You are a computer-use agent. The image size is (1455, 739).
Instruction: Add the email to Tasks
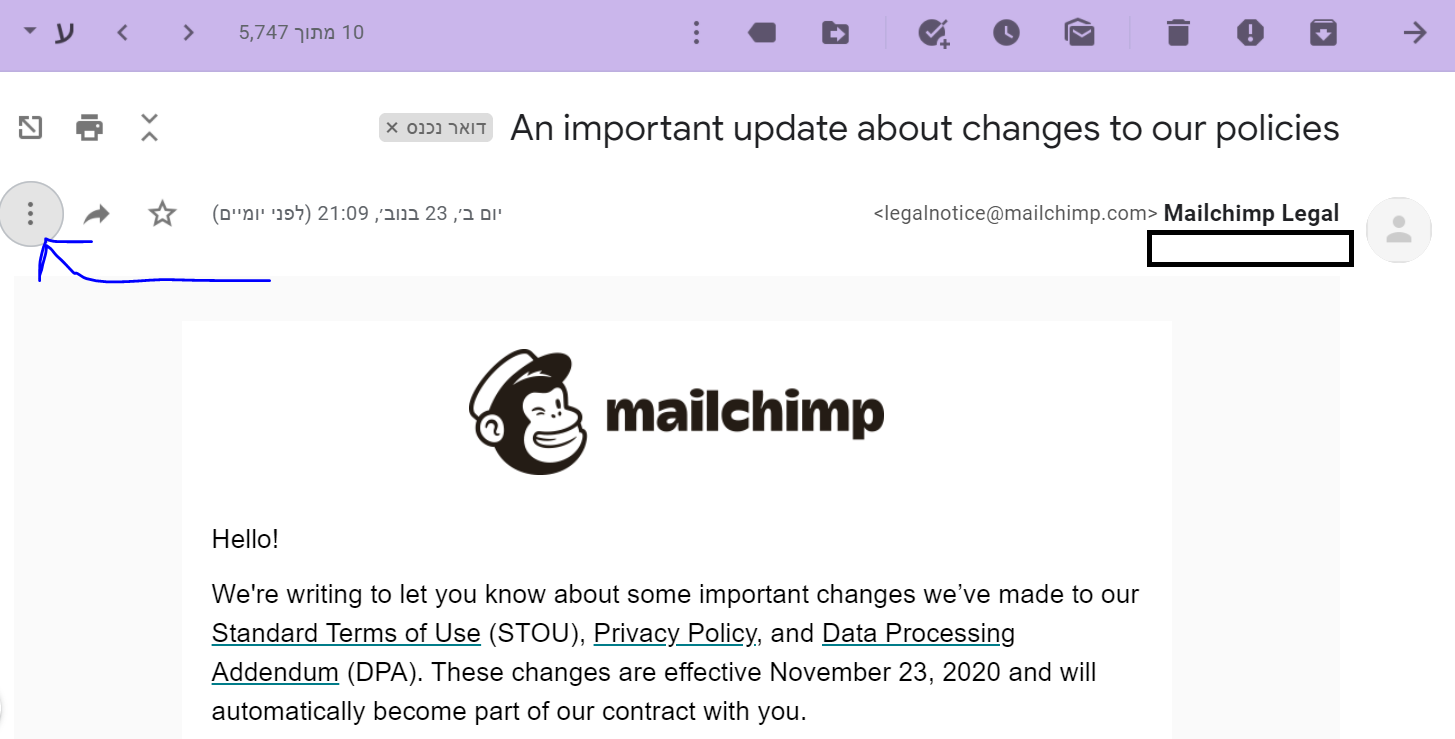(933, 33)
